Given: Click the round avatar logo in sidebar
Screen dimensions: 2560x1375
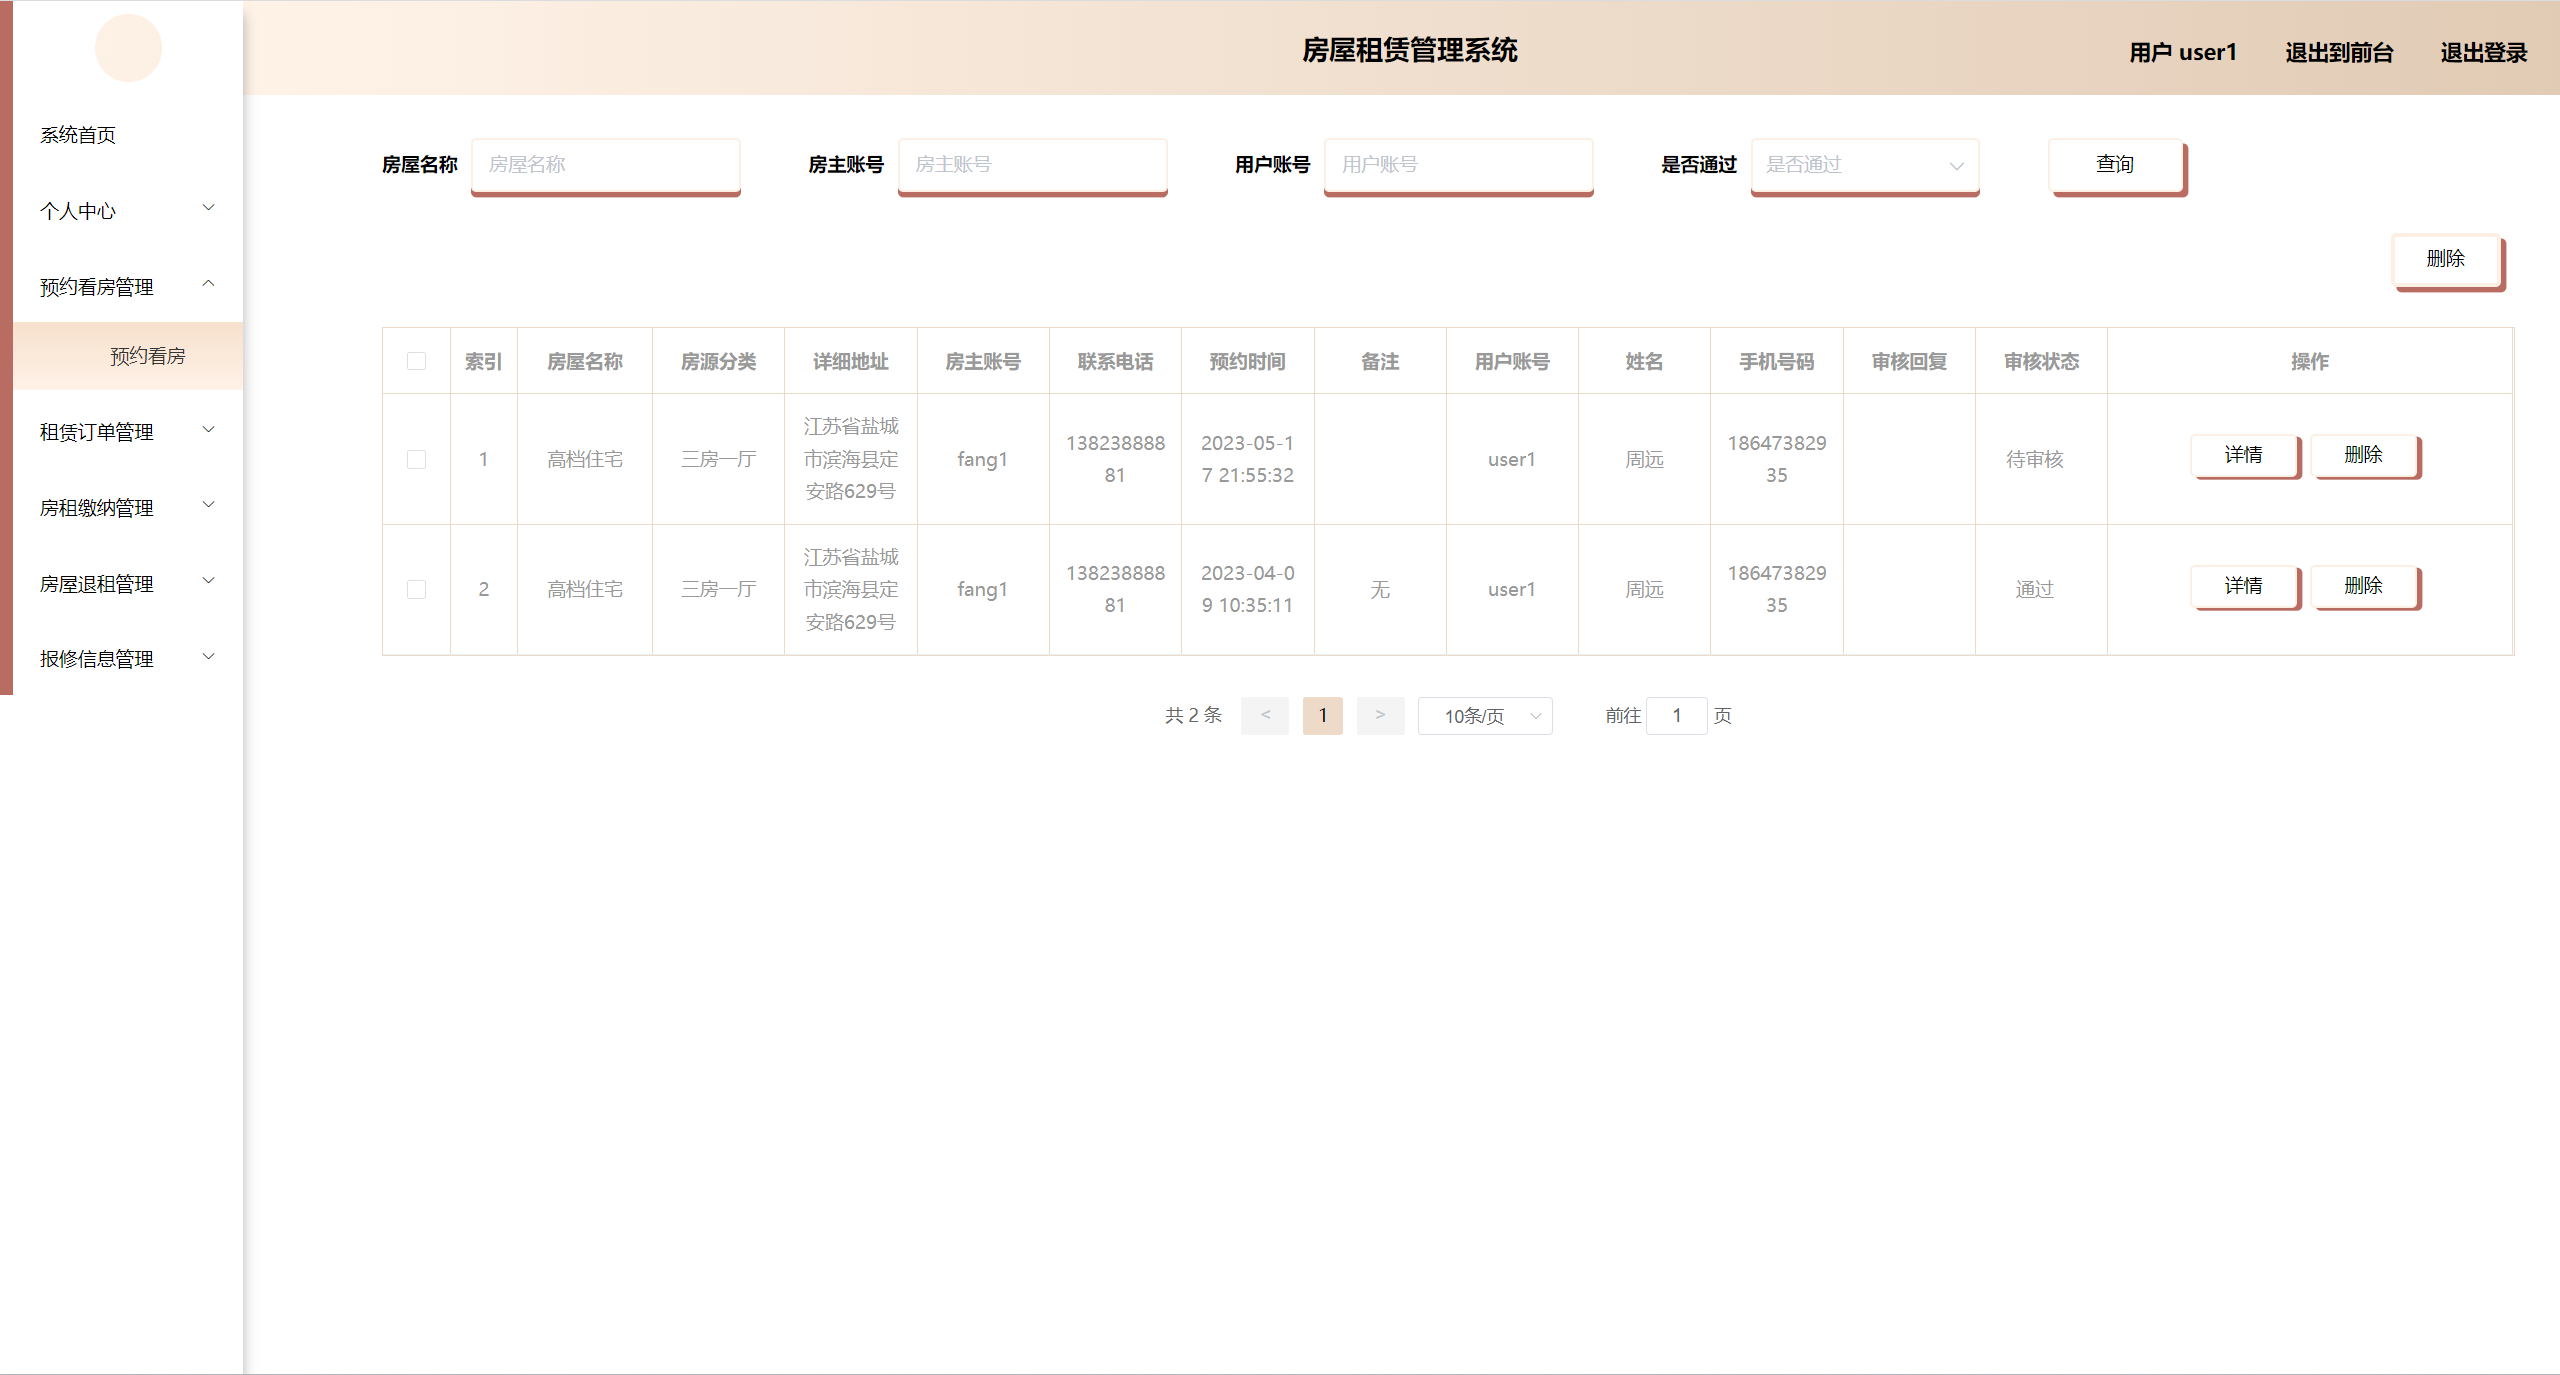Looking at the screenshot, I should [x=128, y=48].
